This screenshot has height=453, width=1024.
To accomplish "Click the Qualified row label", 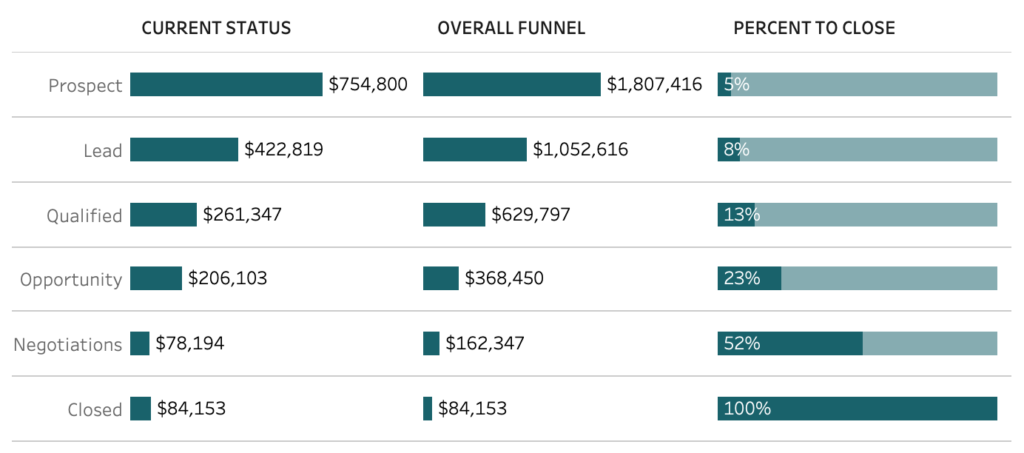I will [x=84, y=216].
